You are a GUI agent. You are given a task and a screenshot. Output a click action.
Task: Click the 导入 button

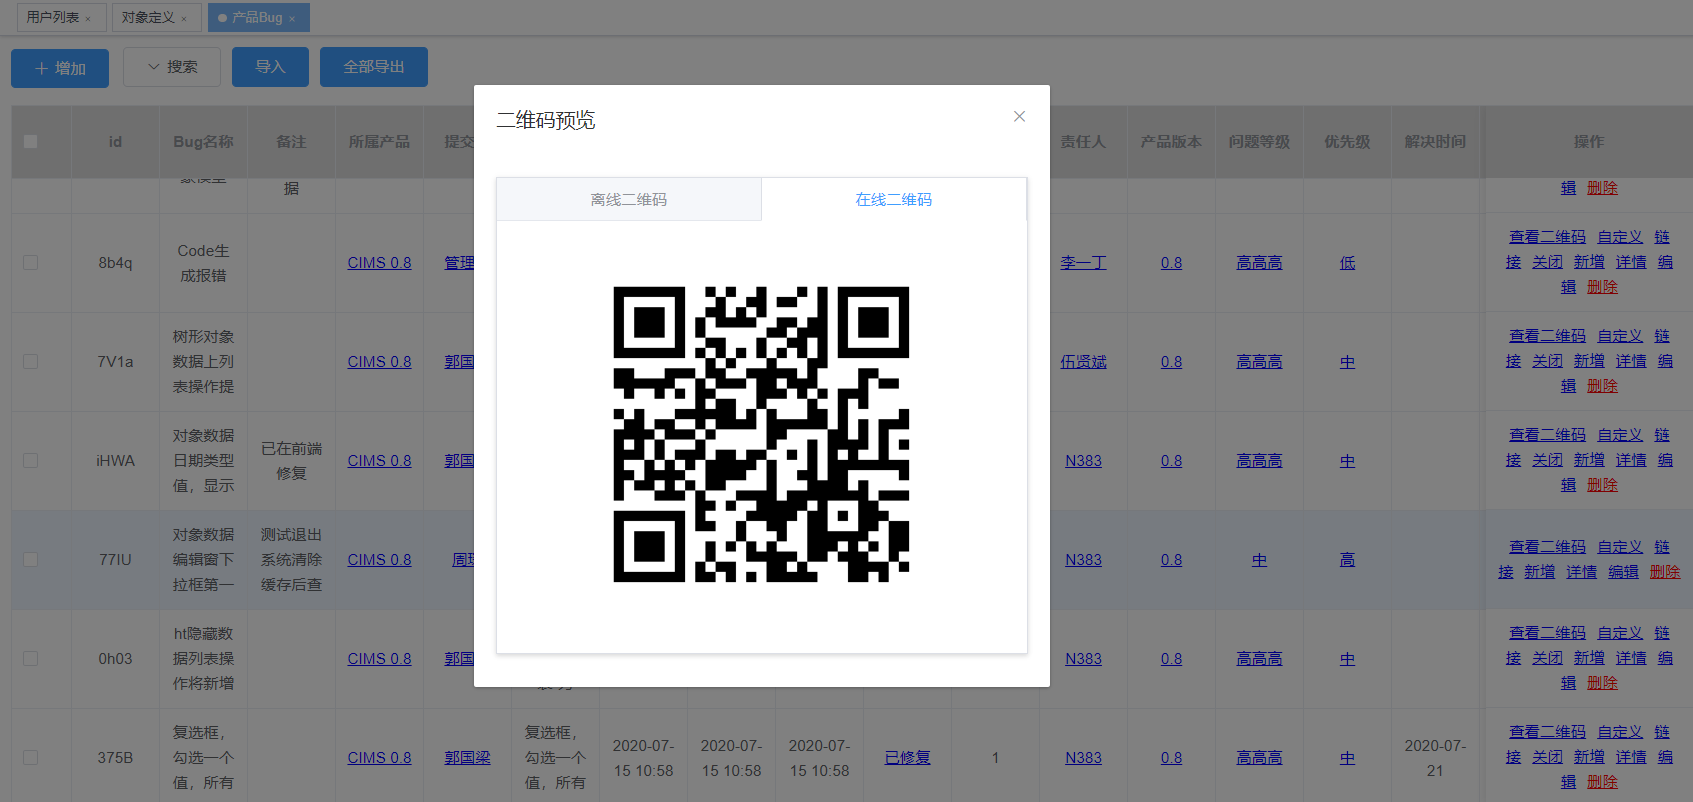pos(270,67)
